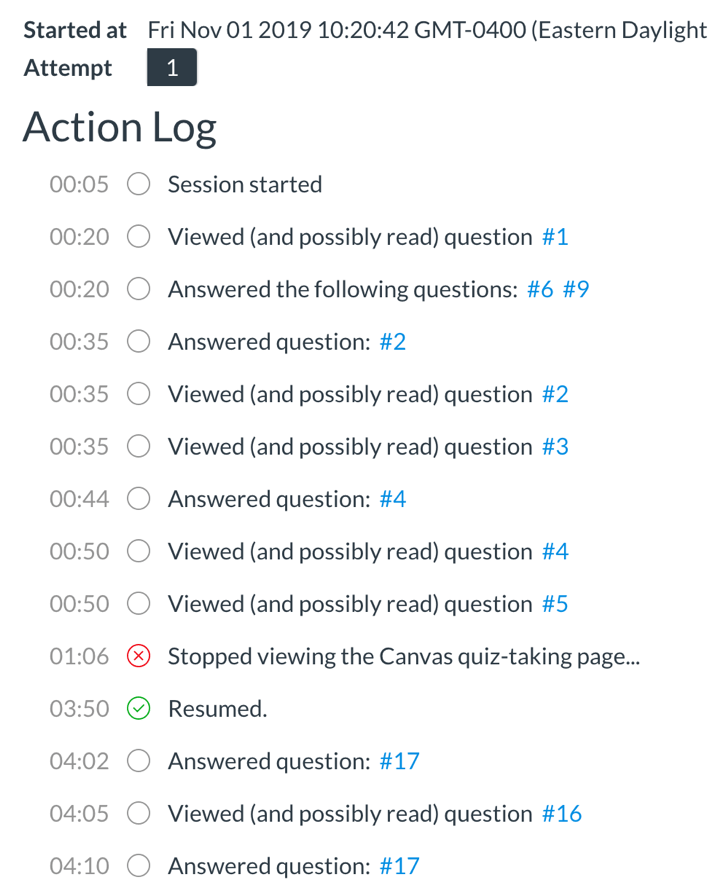Open question #6 link
Image resolution: width=710 pixels, height=883 pixels.
tap(542, 289)
